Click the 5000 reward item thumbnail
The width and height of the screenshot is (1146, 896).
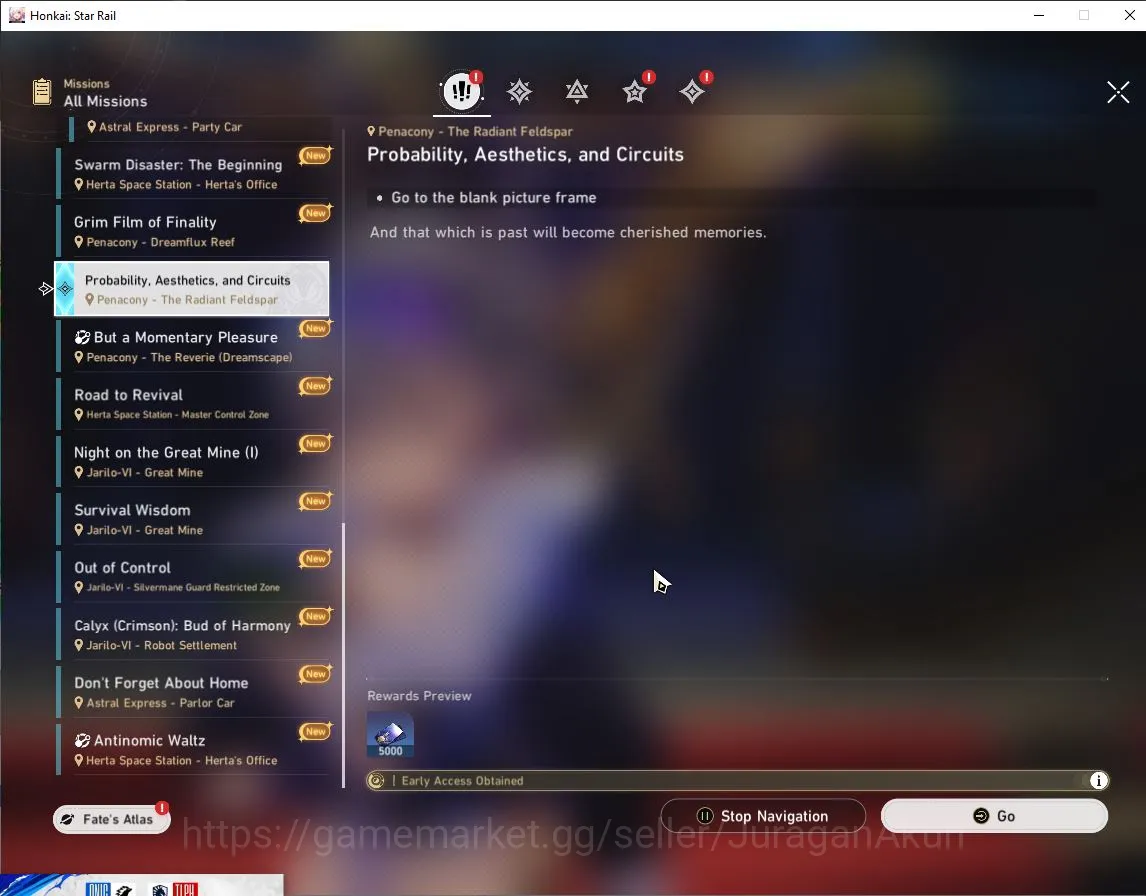(390, 735)
